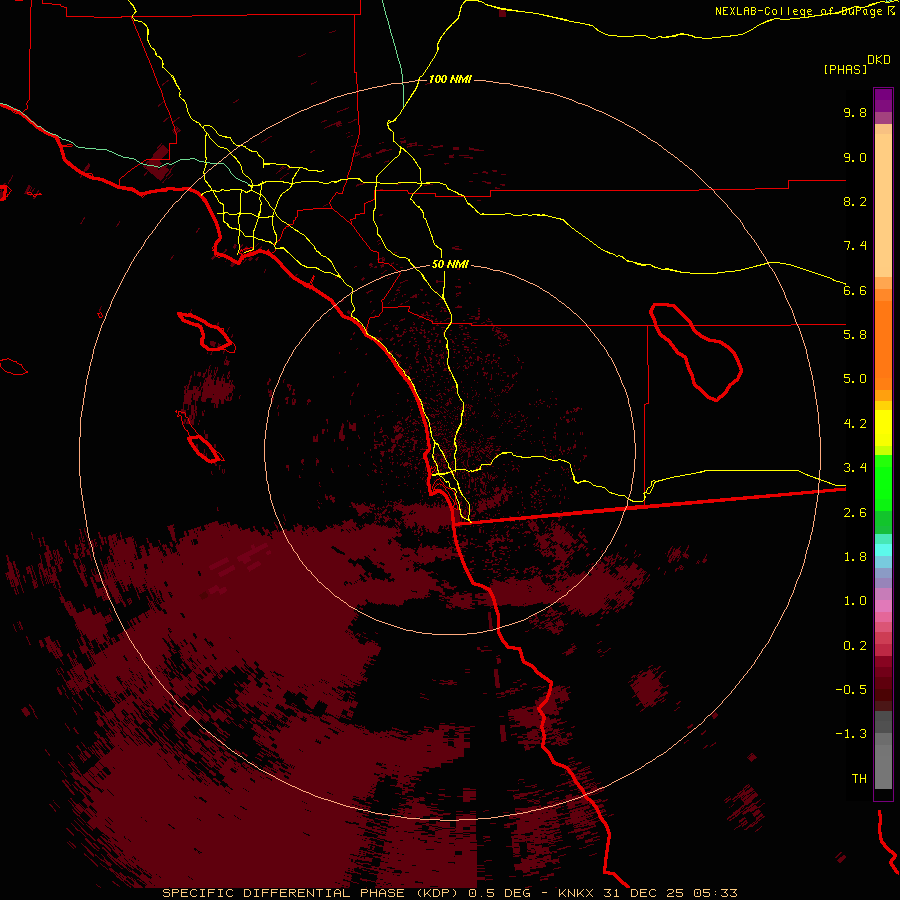
Task: Click the 7.4 legend value
Action: click(855, 246)
